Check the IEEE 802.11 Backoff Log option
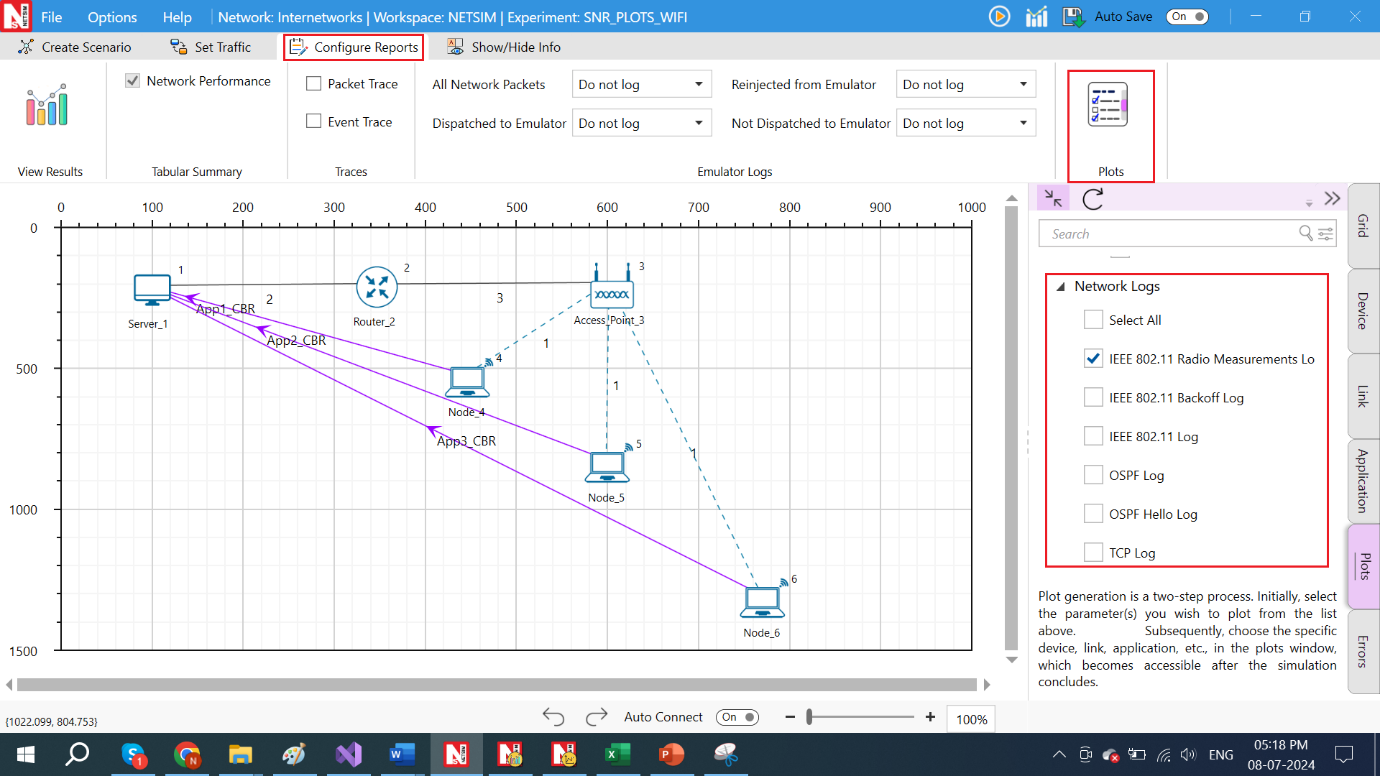Viewport: 1380px width, 776px height. (1093, 398)
